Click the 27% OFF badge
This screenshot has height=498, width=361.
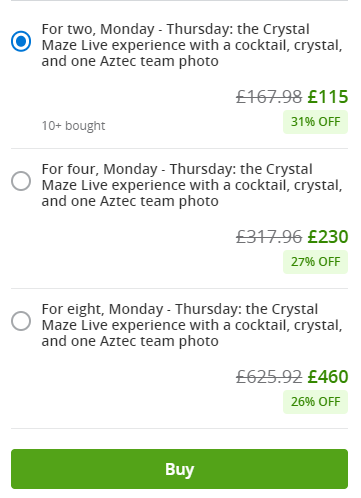click(x=315, y=262)
